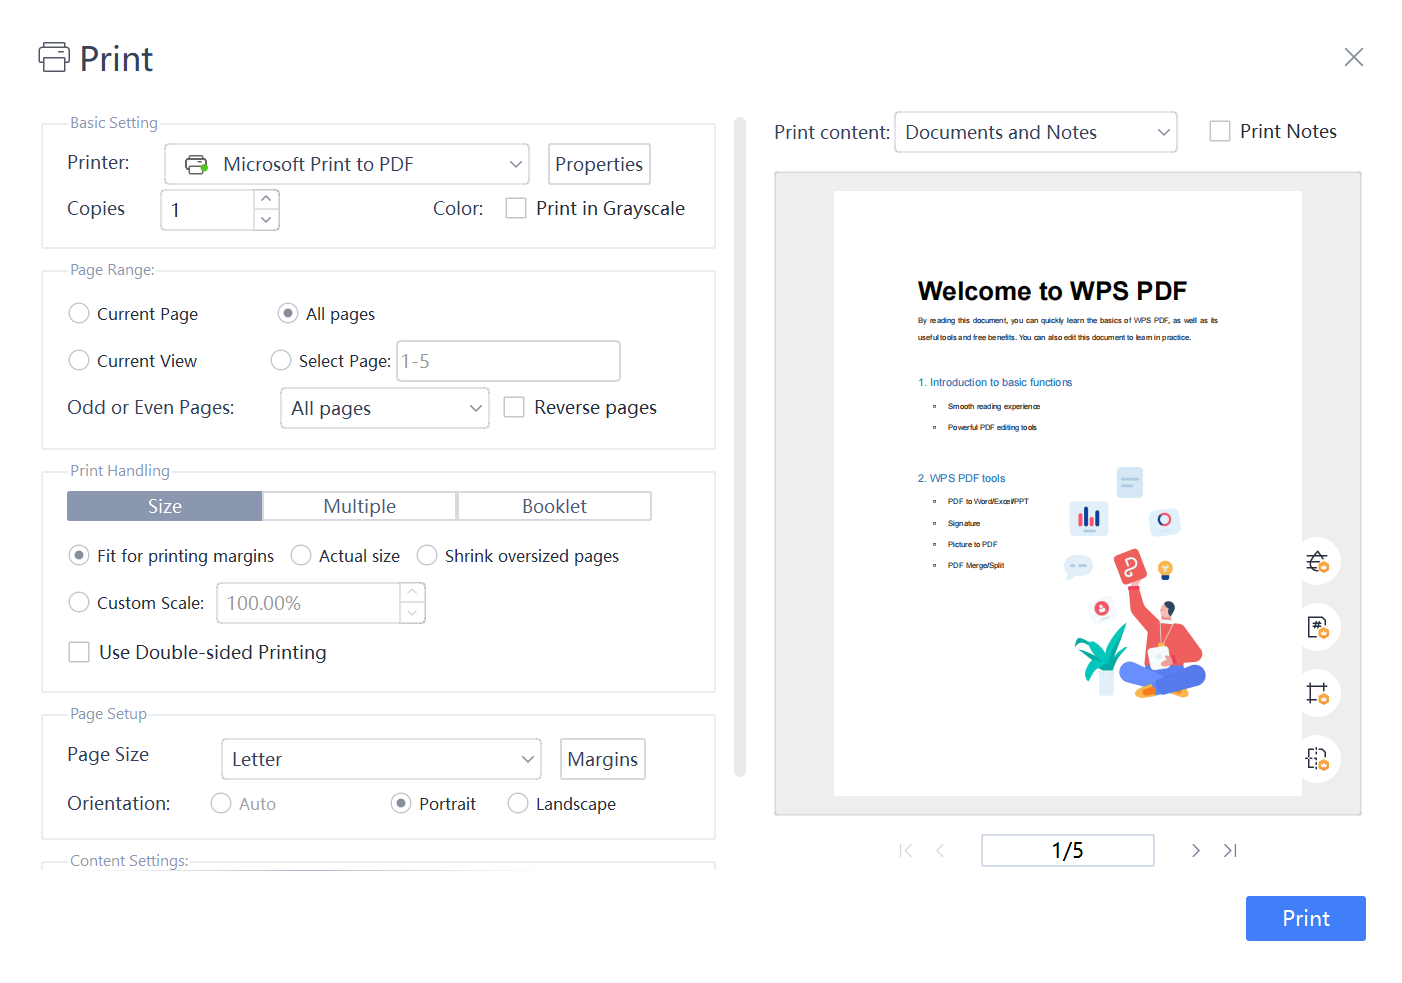Switch to the Multiple tab

point(359,506)
